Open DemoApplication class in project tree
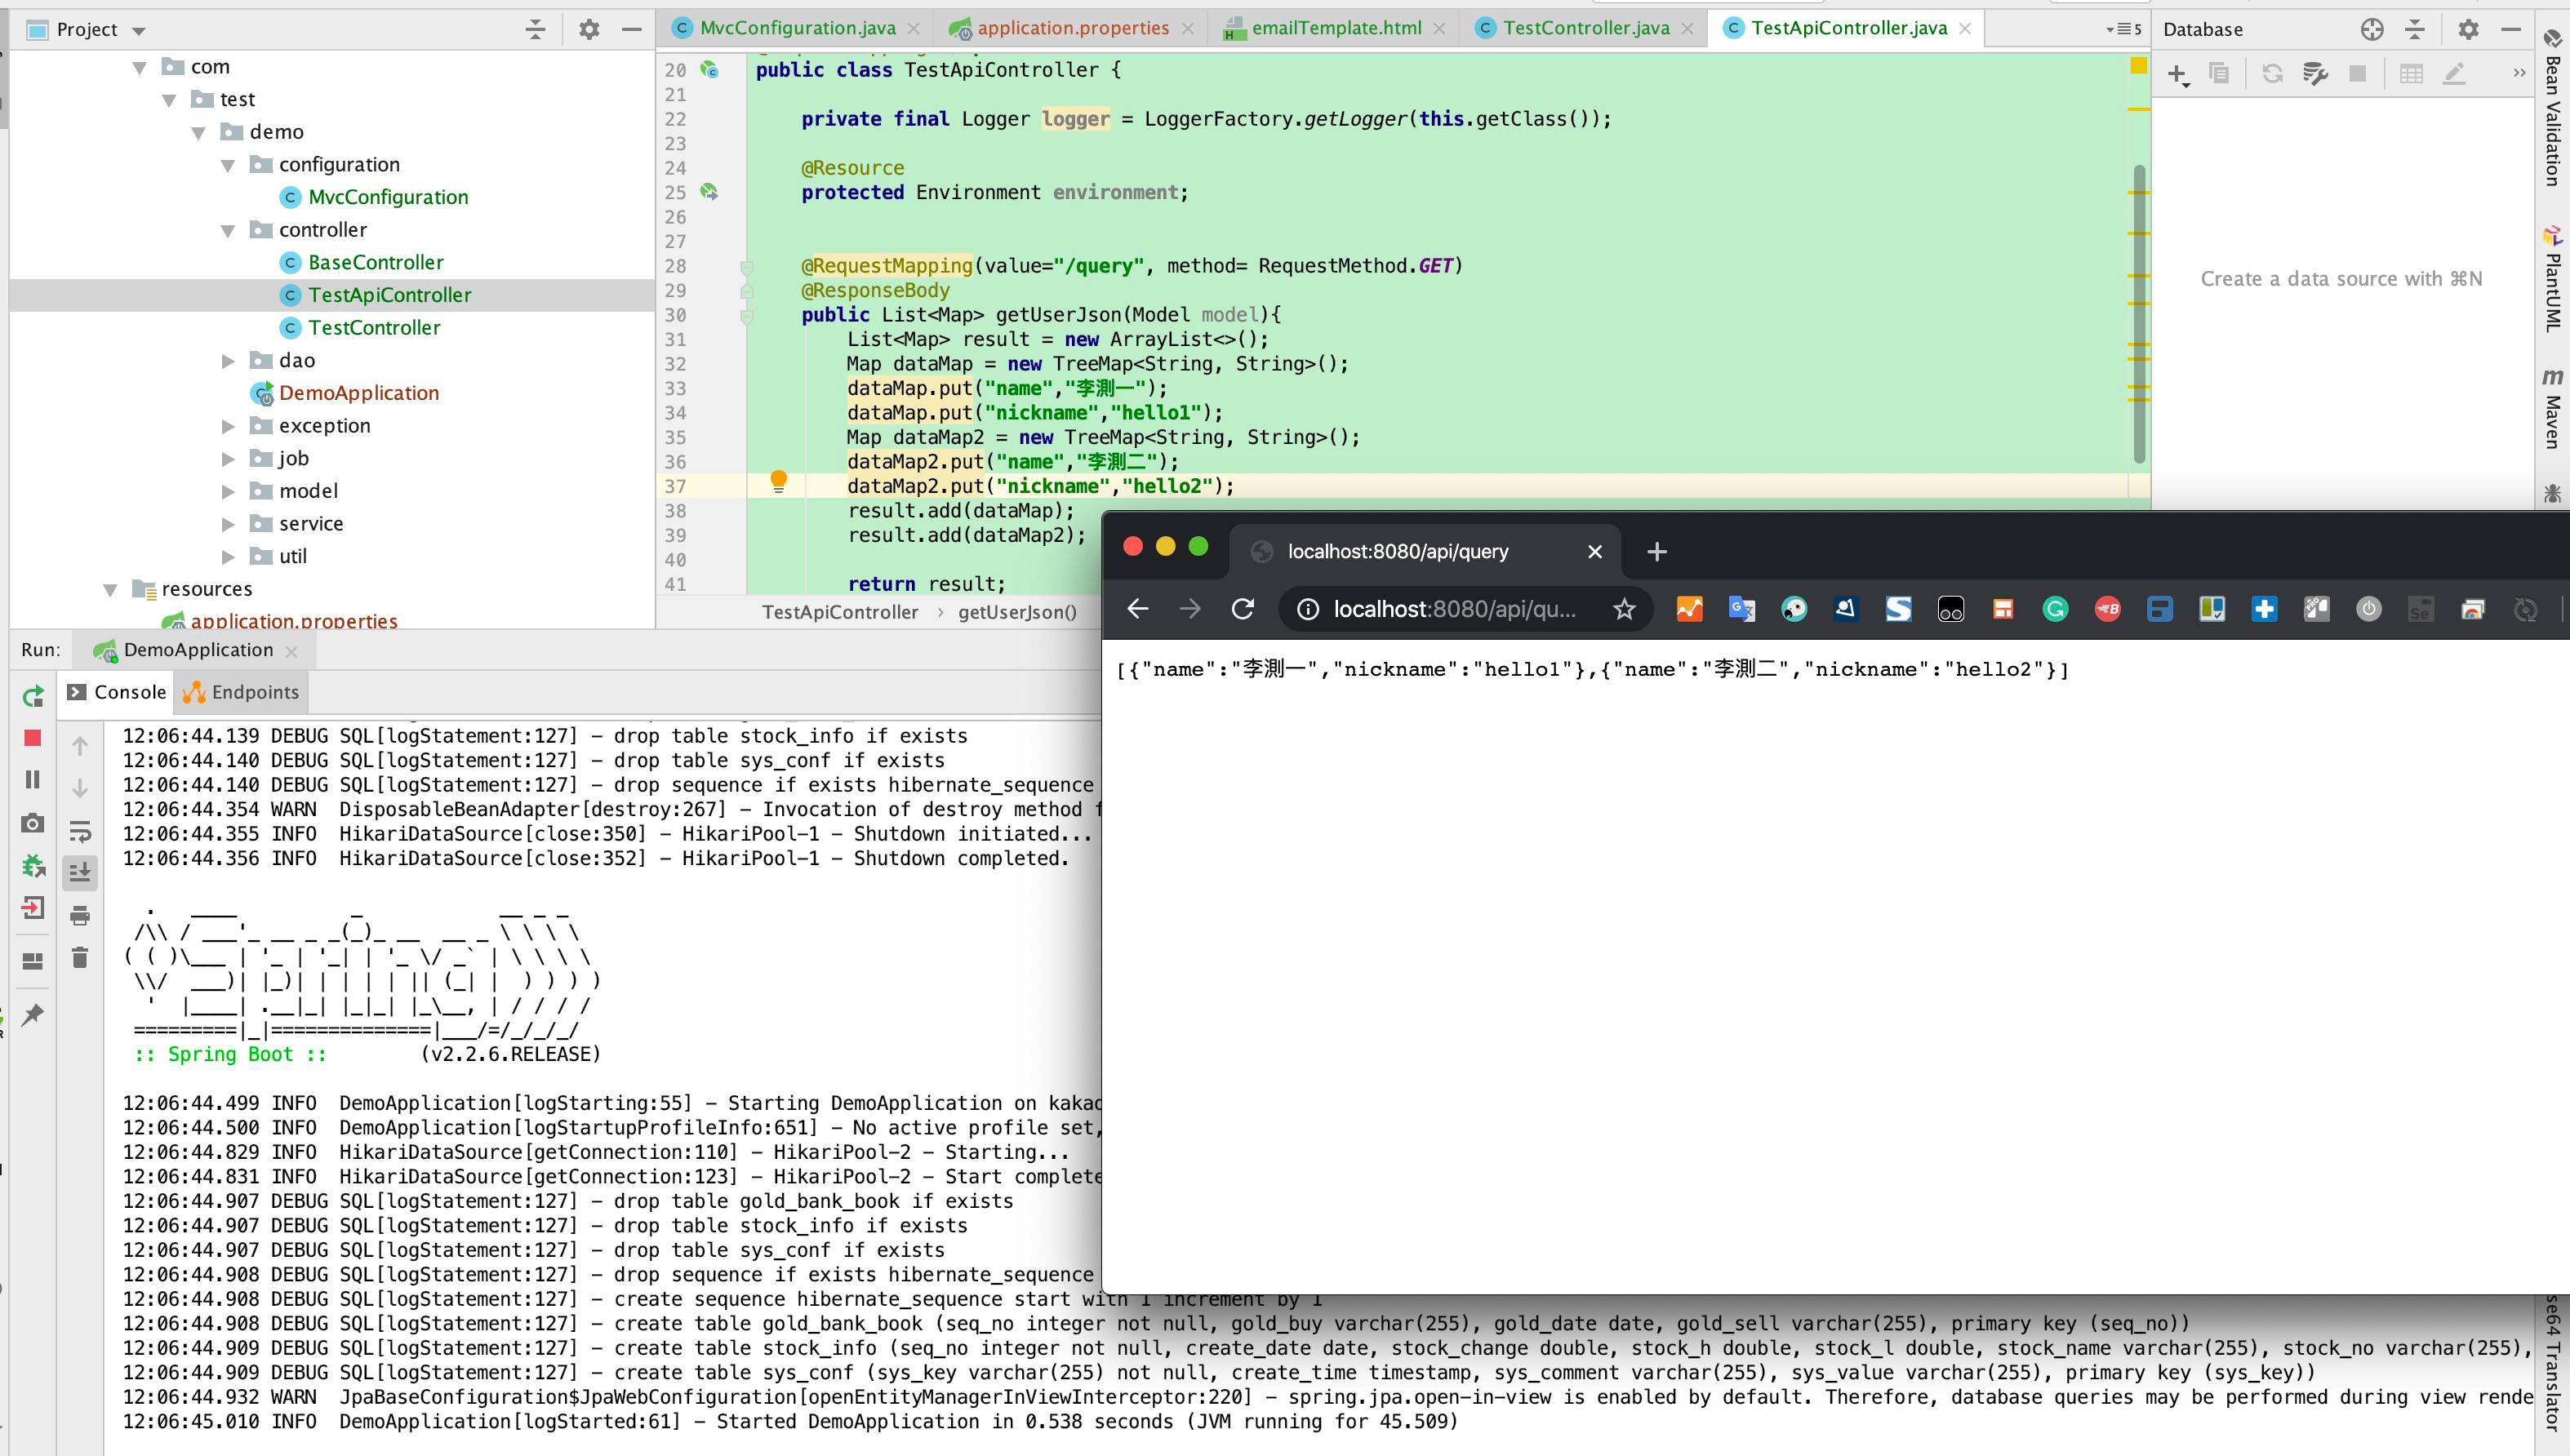Viewport: 2570px width, 1456px height. pyautogui.click(x=358, y=393)
